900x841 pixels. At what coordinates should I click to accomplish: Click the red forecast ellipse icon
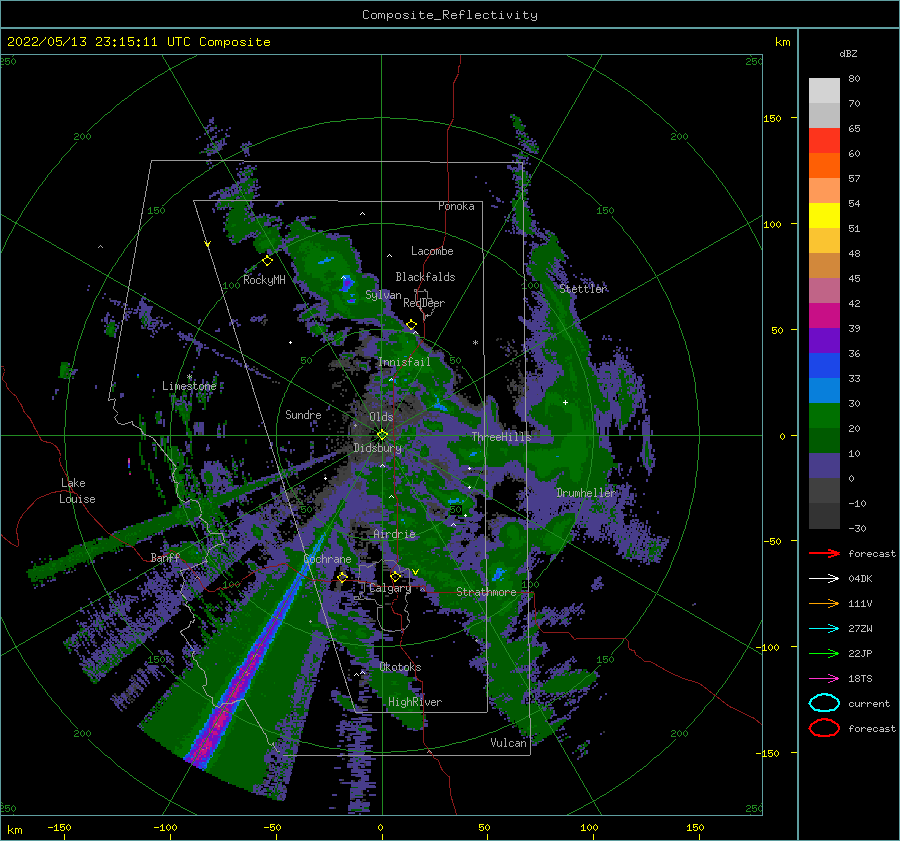coord(824,728)
